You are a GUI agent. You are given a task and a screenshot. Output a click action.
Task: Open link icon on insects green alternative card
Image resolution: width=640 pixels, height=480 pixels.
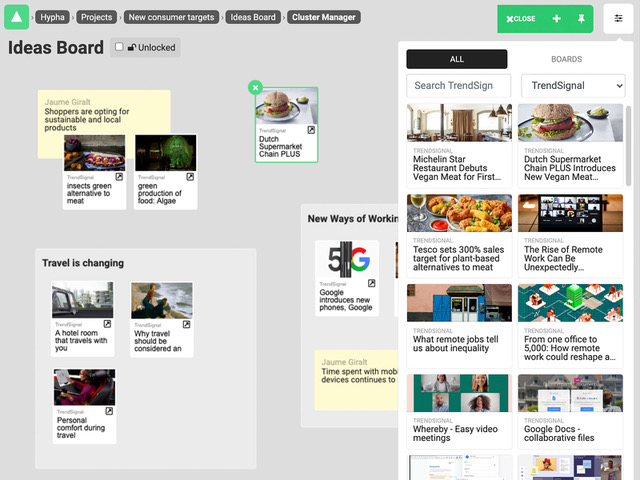pyautogui.click(x=119, y=177)
